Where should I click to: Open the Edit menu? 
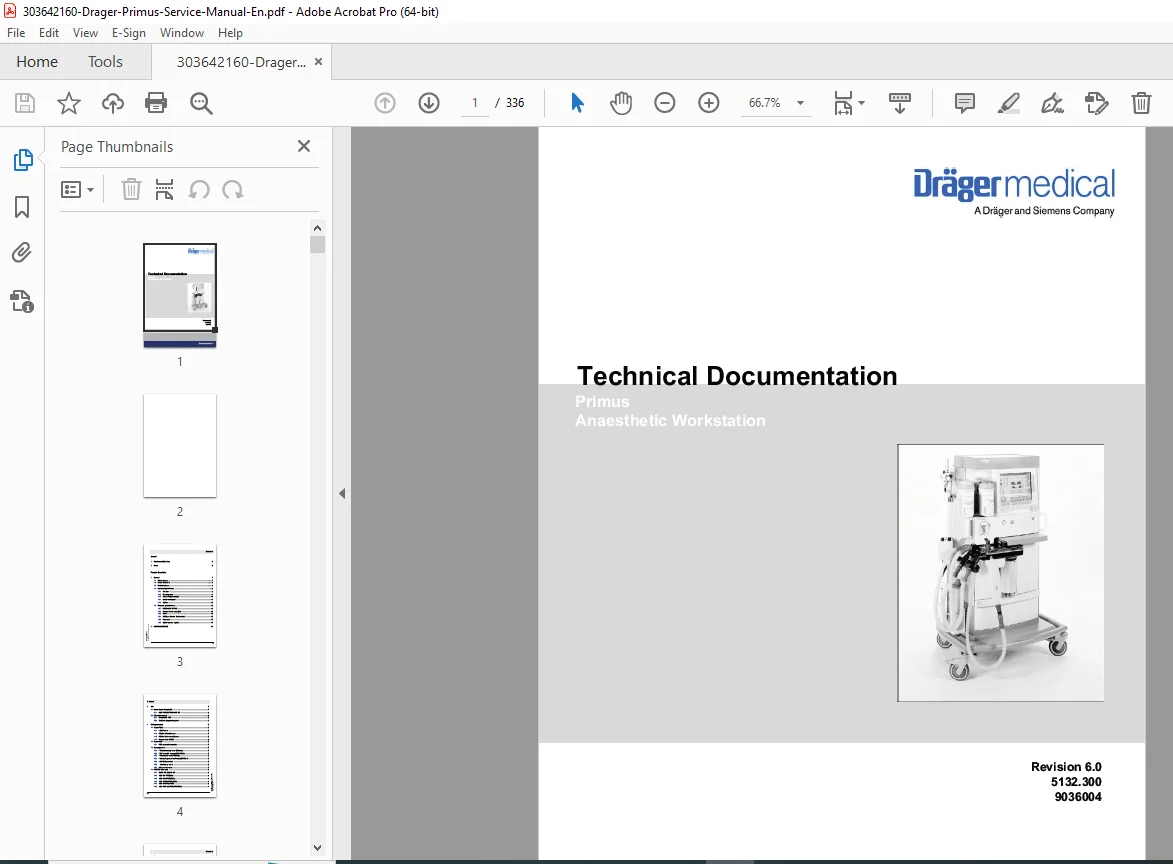pos(49,33)
